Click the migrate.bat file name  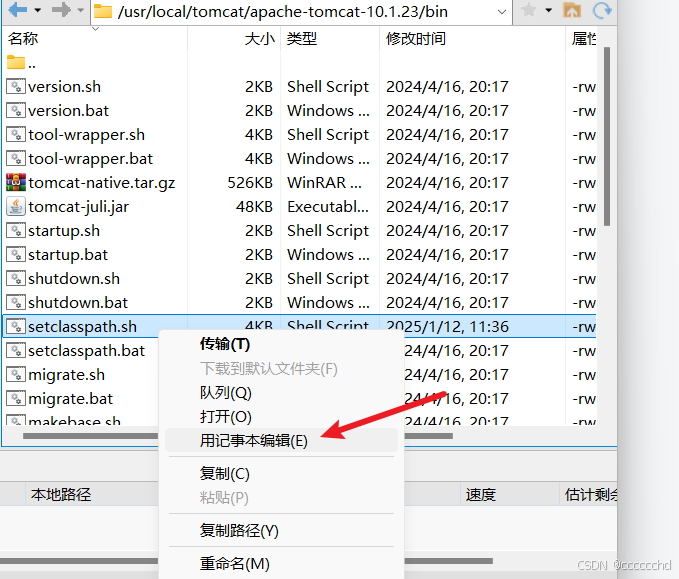click(x=71, y=399)
